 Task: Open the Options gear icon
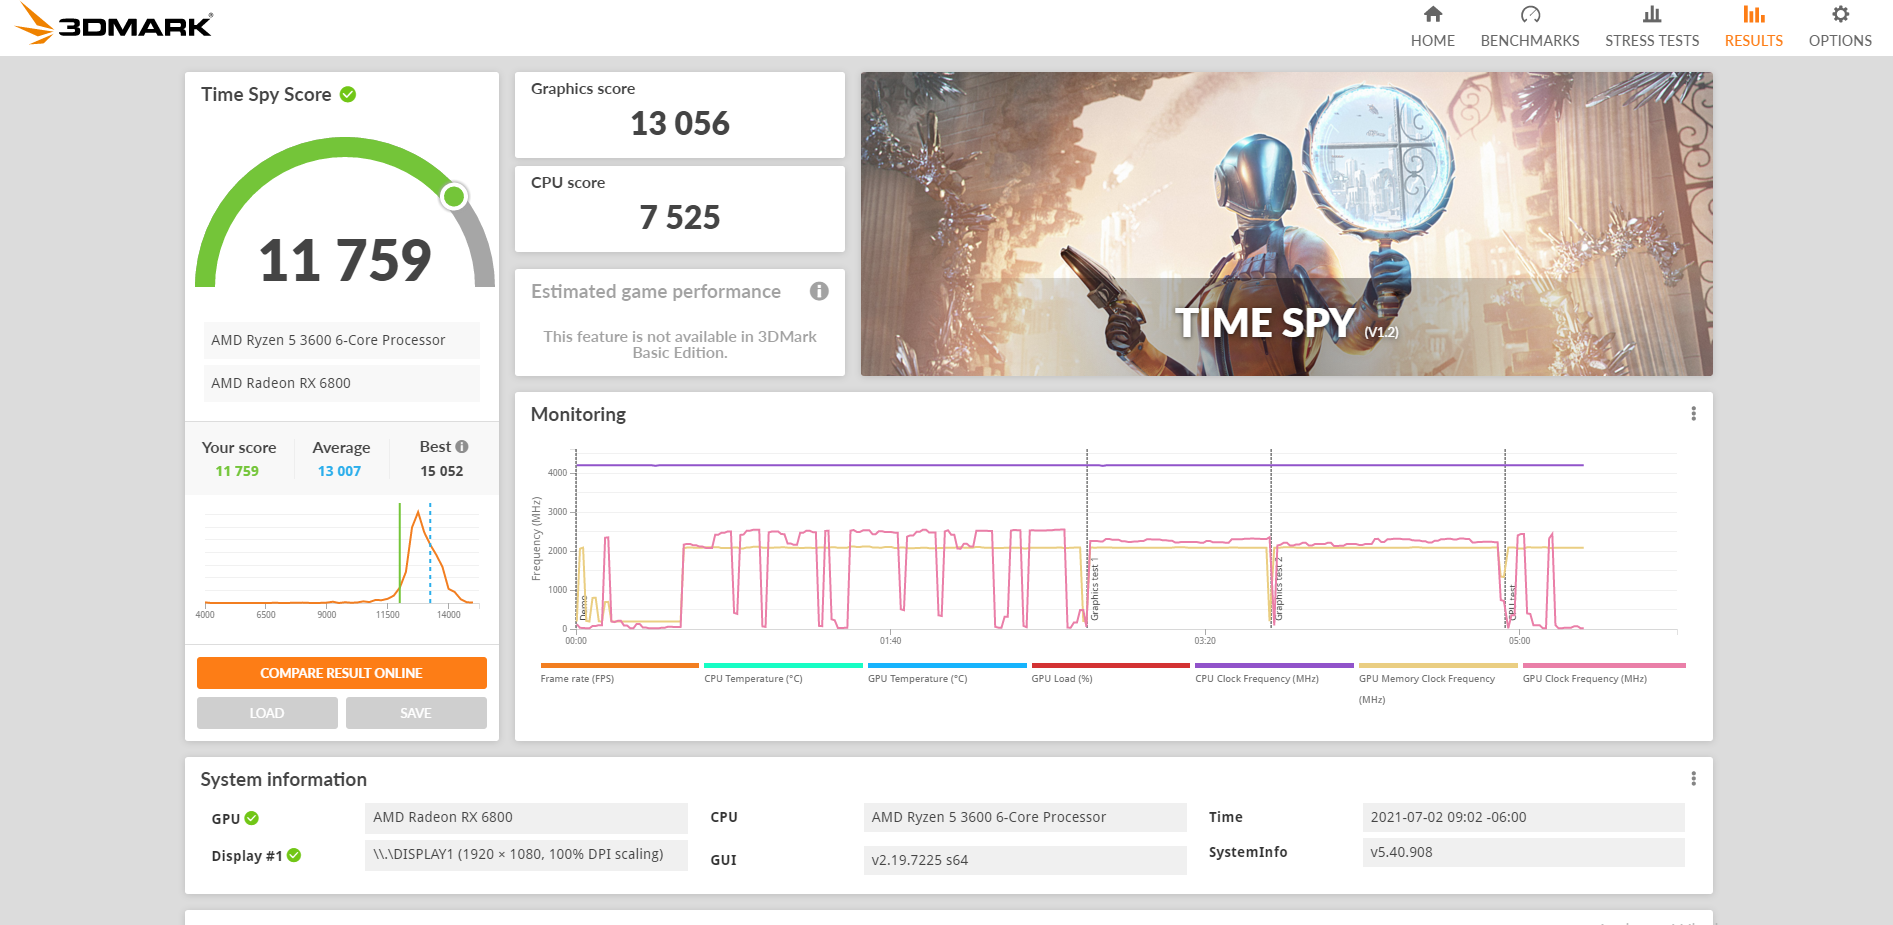pyautogui.click(x=1840, y=14)
